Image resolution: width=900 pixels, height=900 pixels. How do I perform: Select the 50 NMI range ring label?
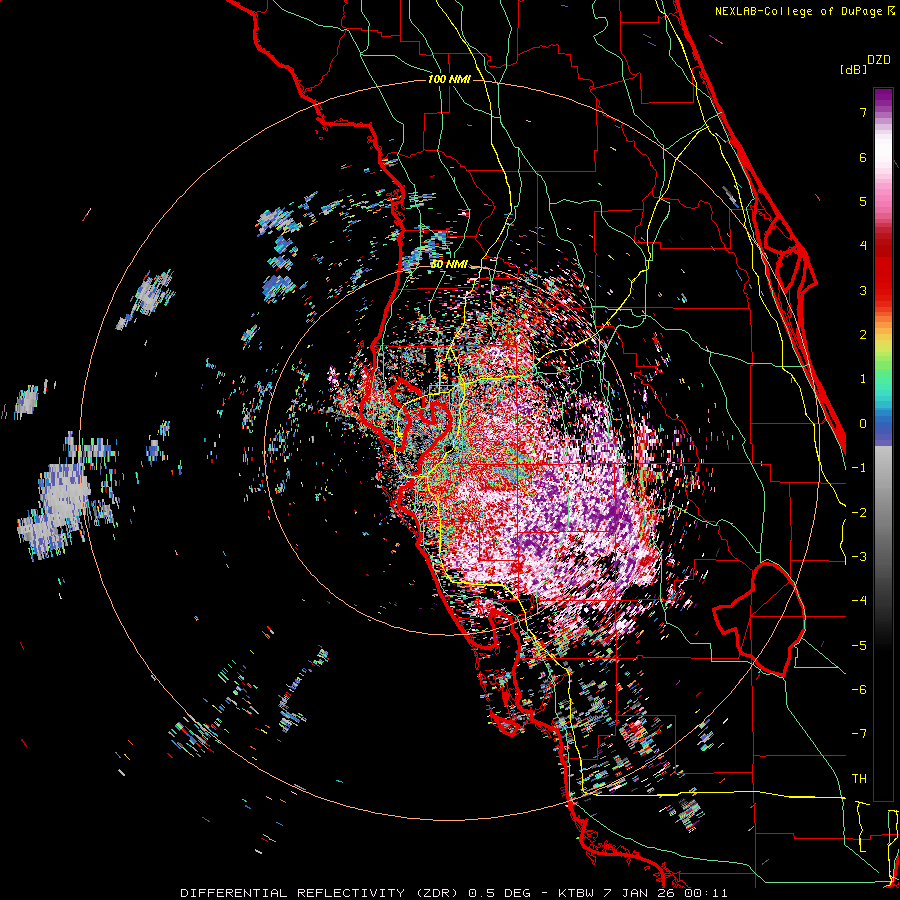pos(449,264)
